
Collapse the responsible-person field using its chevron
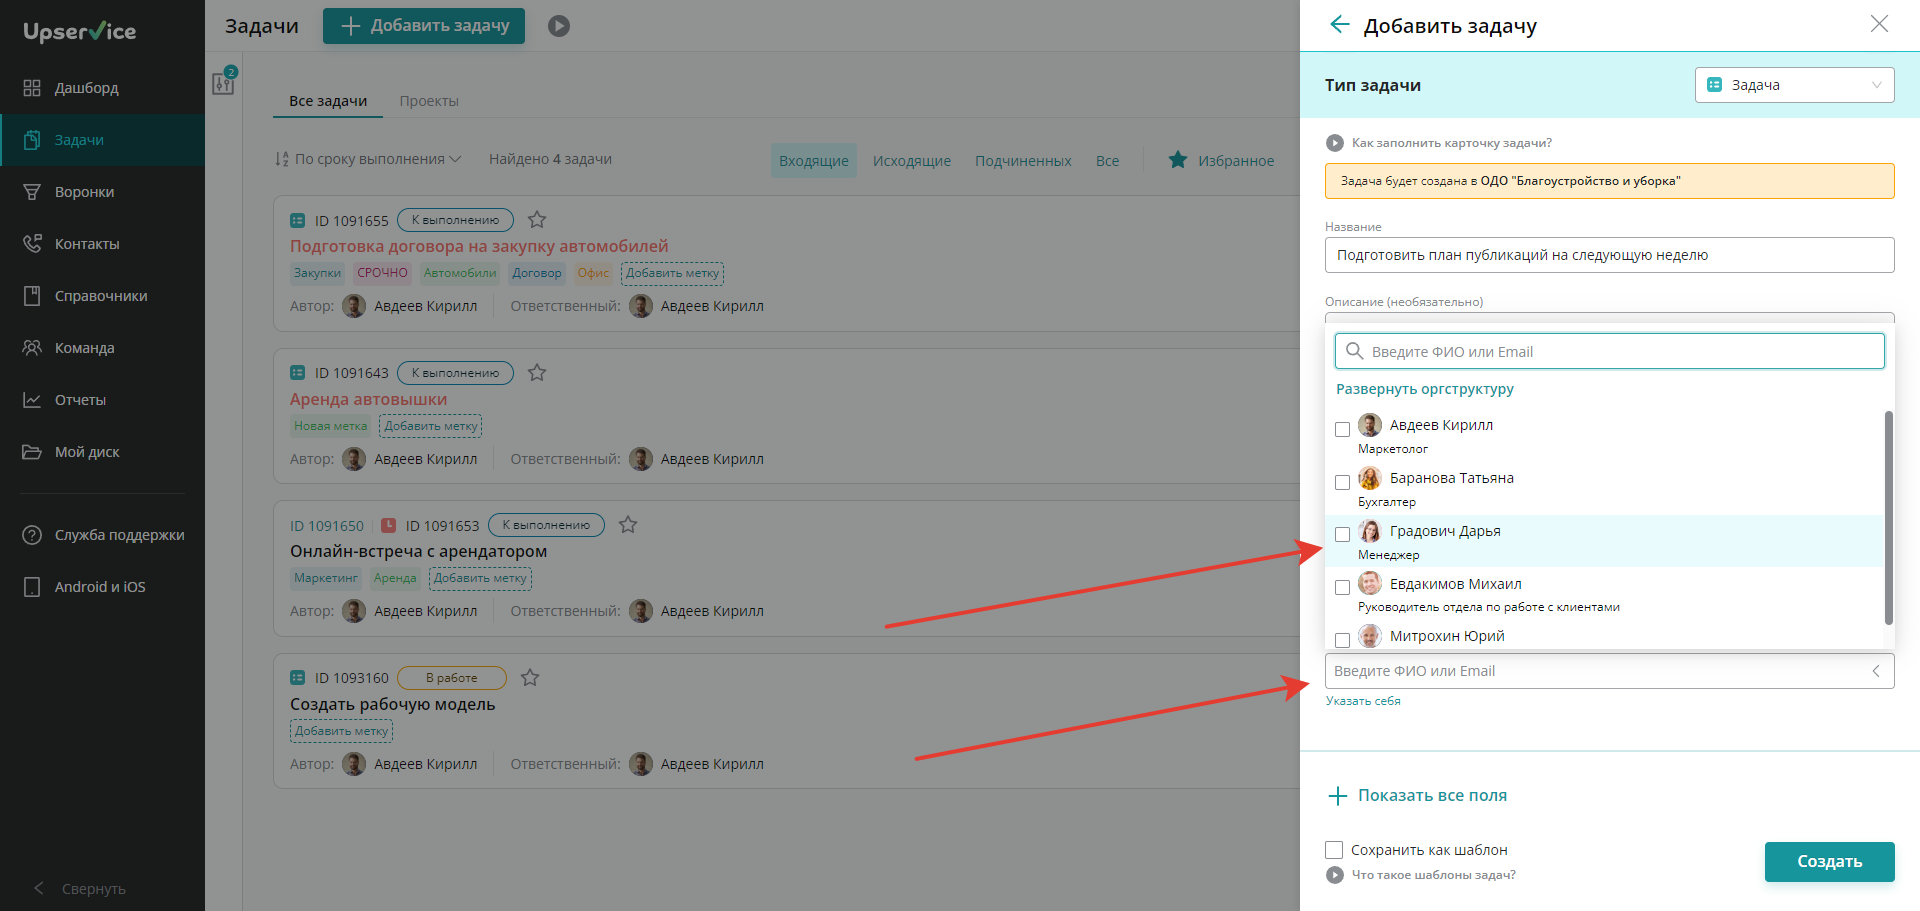[x=1876, y=671]
